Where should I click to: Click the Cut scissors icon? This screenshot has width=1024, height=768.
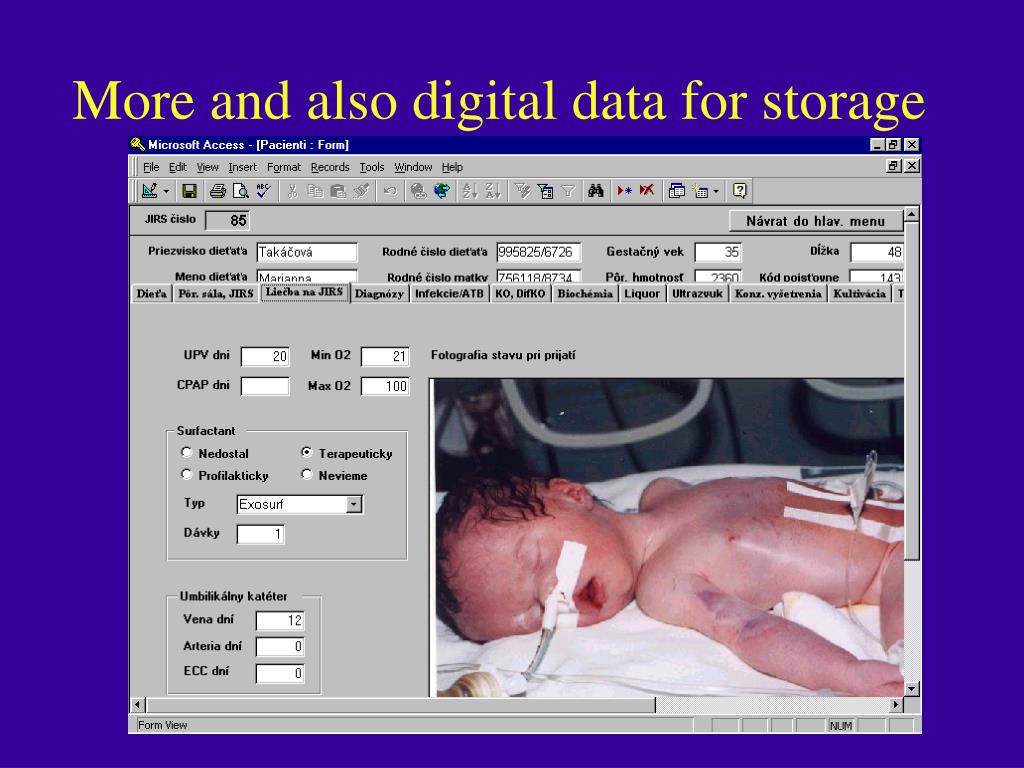293,191
